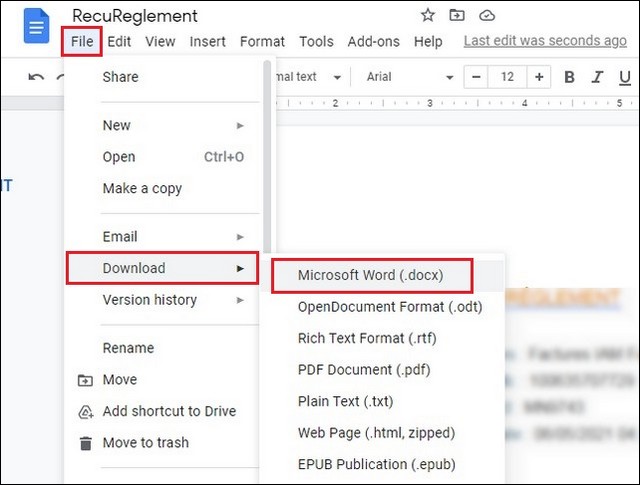This screenshot has height=485, width=640.
Task: Select Rename in the File menu
Action: tap(163, 348)
